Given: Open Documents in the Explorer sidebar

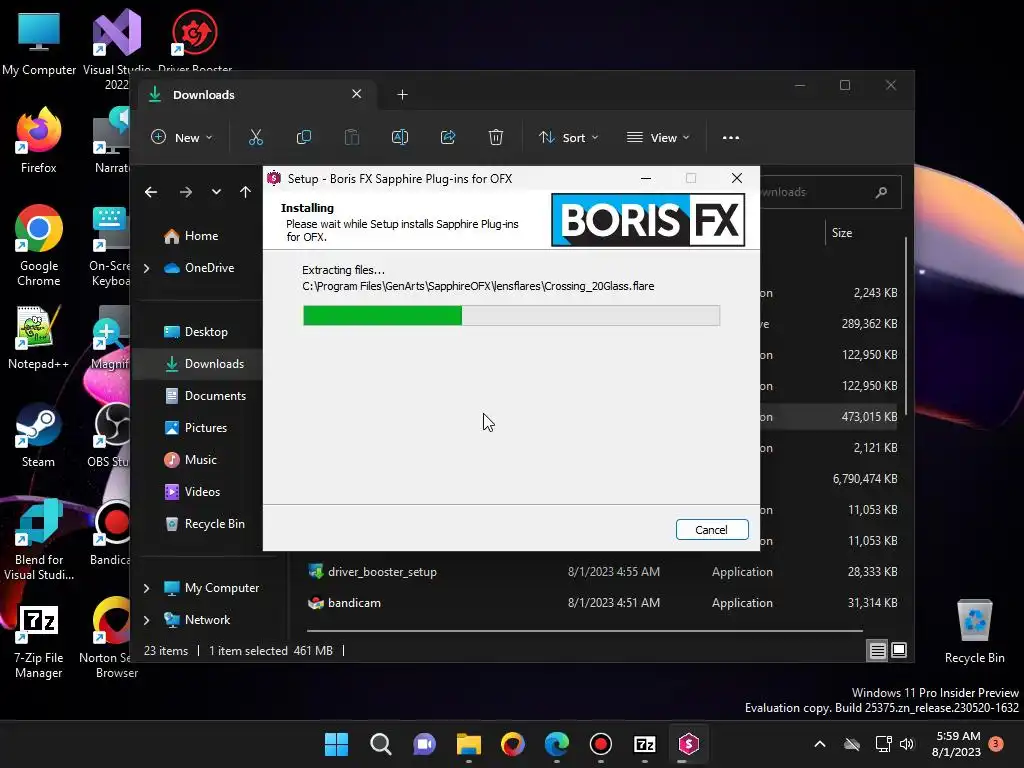Looking at the screenshot, I should pyautogui.click(x=206, y=396).
